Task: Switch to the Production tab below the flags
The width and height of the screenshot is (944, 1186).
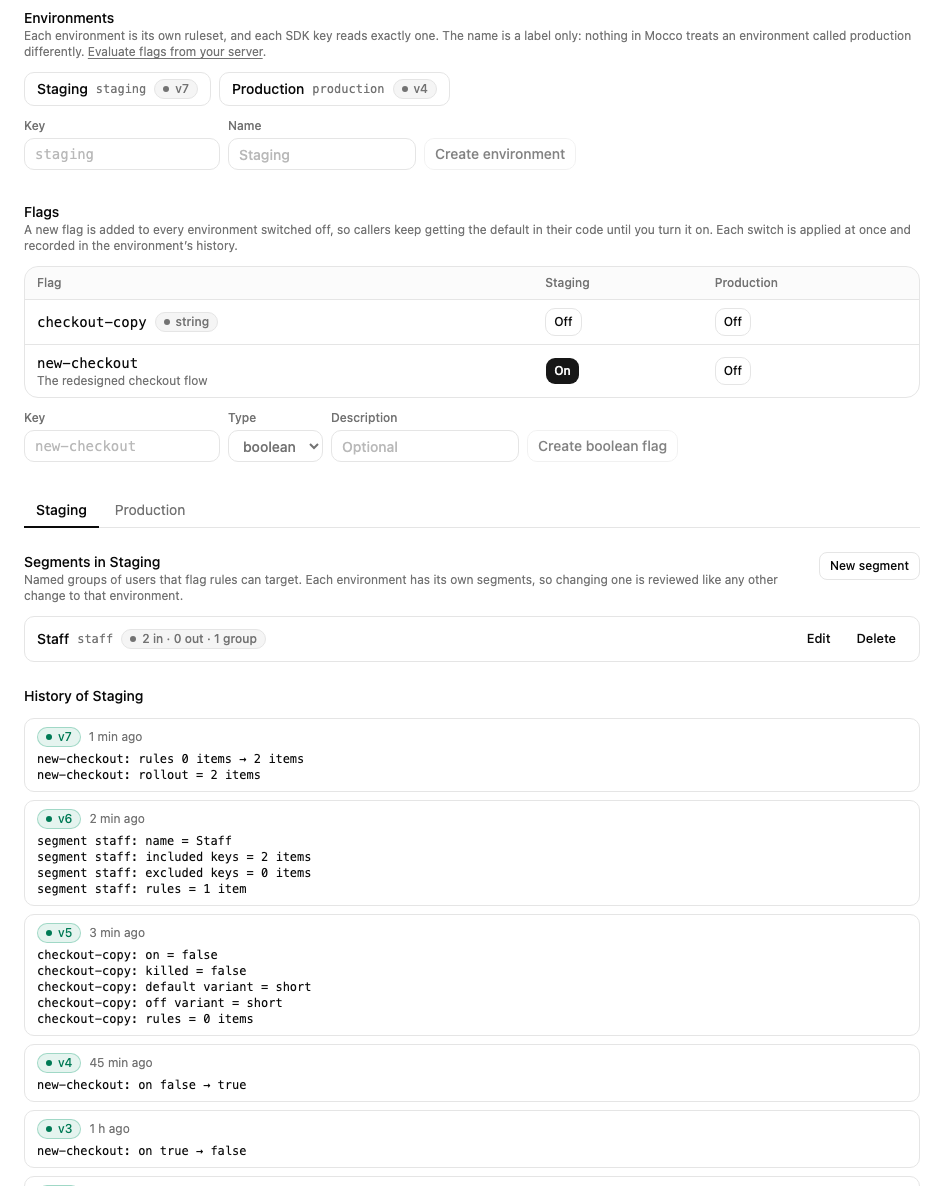Action: point(150,510)
